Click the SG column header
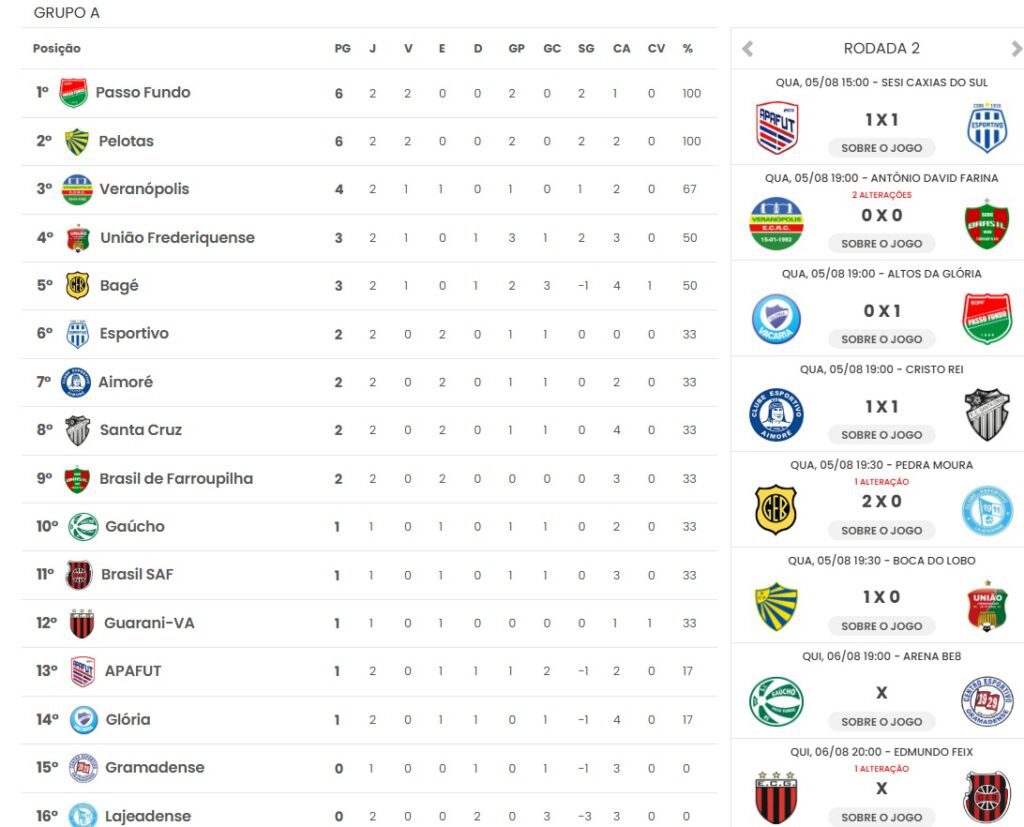Image resolution: width=1024 pixels, height=827 pixels. (x=586, y=48)
